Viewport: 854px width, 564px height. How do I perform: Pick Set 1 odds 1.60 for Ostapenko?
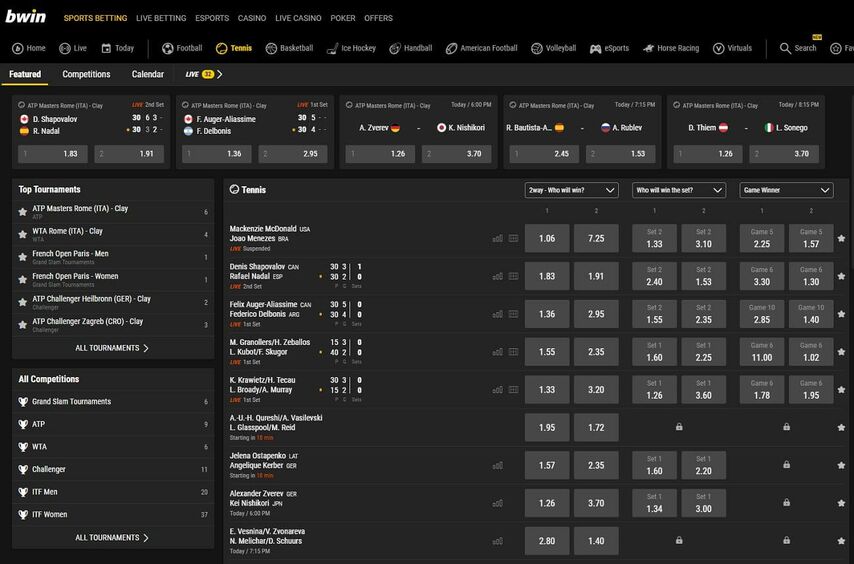654,465
